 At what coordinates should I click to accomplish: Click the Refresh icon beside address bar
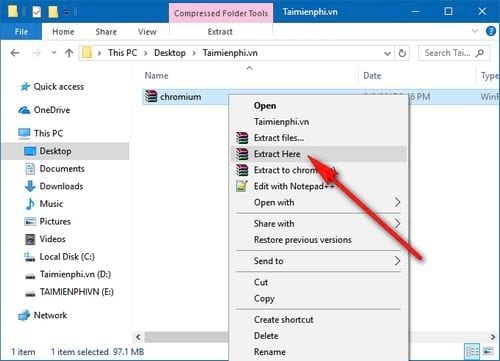(x=402, y=53)
